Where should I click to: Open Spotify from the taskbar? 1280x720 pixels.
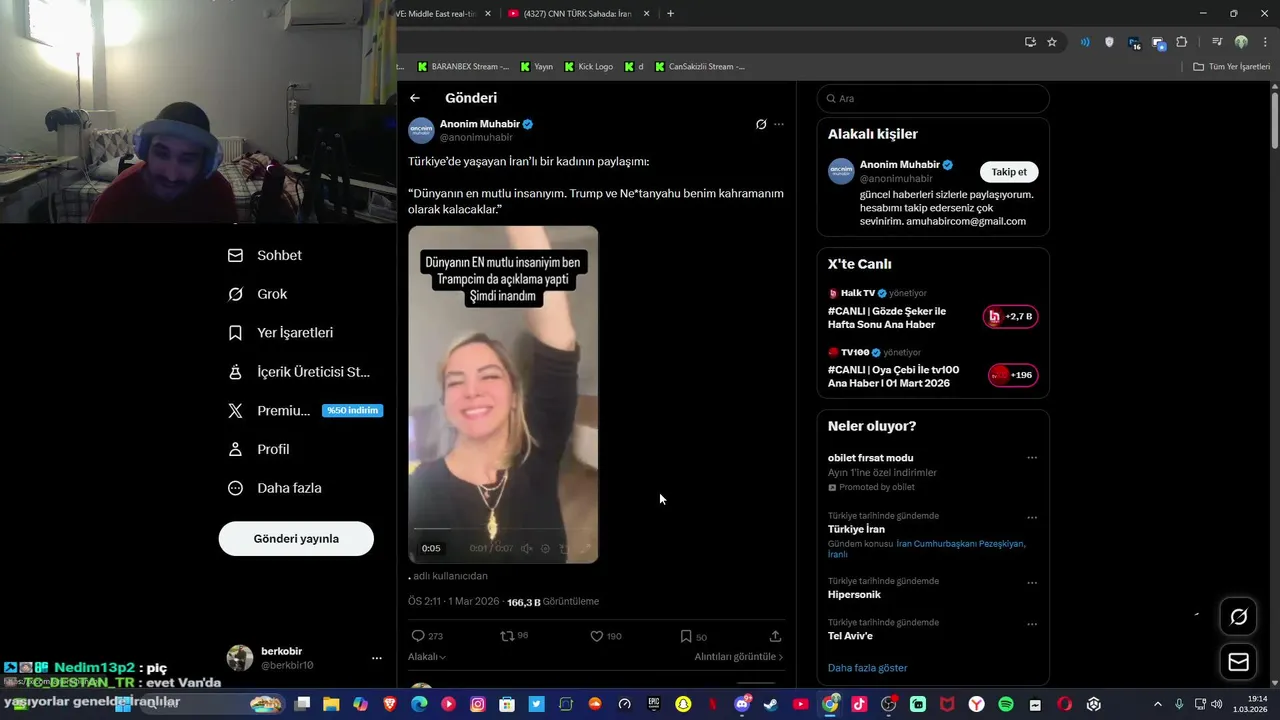click(1006, 704)
